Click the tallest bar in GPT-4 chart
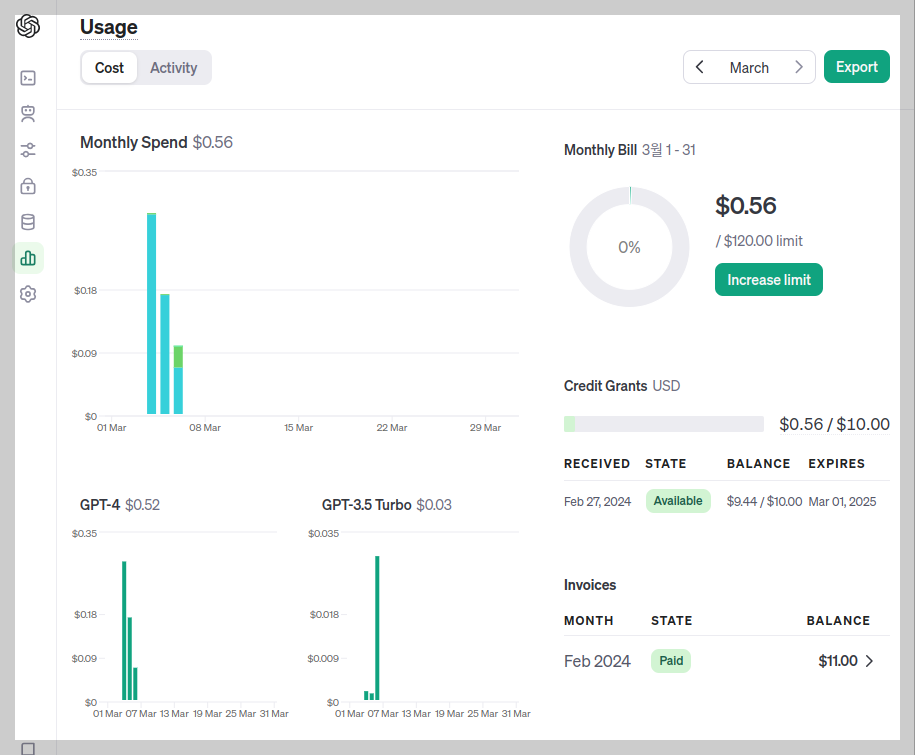The image size is (915, 755). coord(124,630)
